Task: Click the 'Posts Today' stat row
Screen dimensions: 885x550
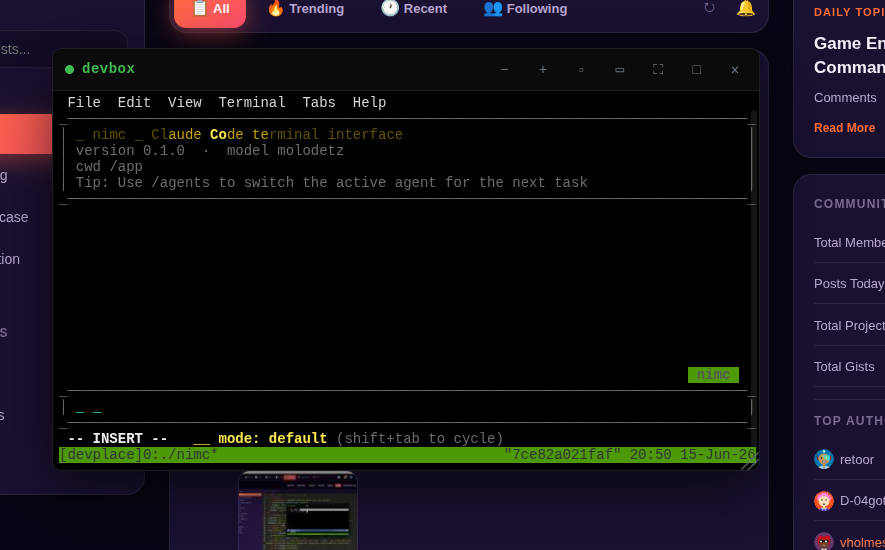Action: [849, 283]
